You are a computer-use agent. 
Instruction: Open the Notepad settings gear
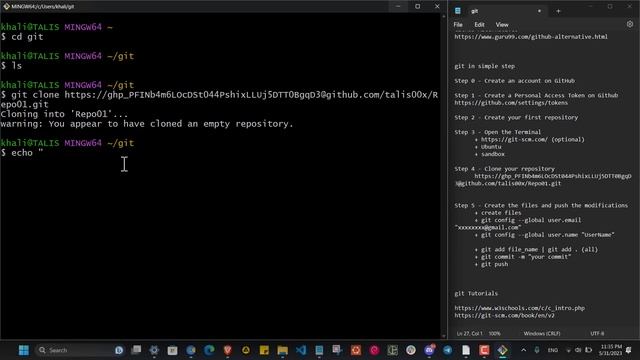pyautogui.click(x=630, y=24)
